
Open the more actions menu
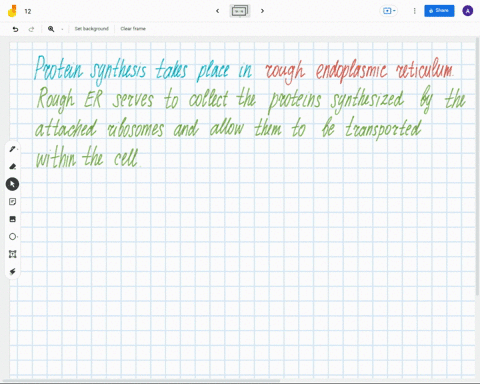tap(414, 11)
